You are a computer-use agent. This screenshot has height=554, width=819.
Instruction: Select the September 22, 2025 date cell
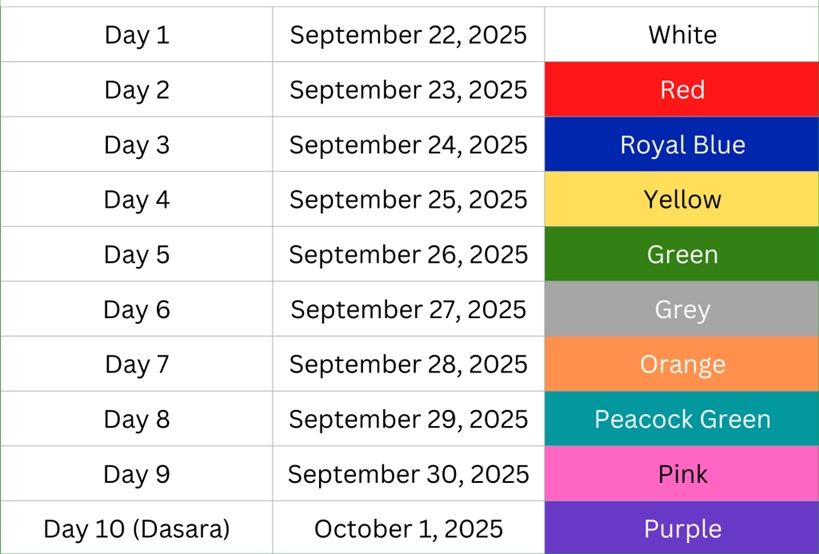click(408, 35)
